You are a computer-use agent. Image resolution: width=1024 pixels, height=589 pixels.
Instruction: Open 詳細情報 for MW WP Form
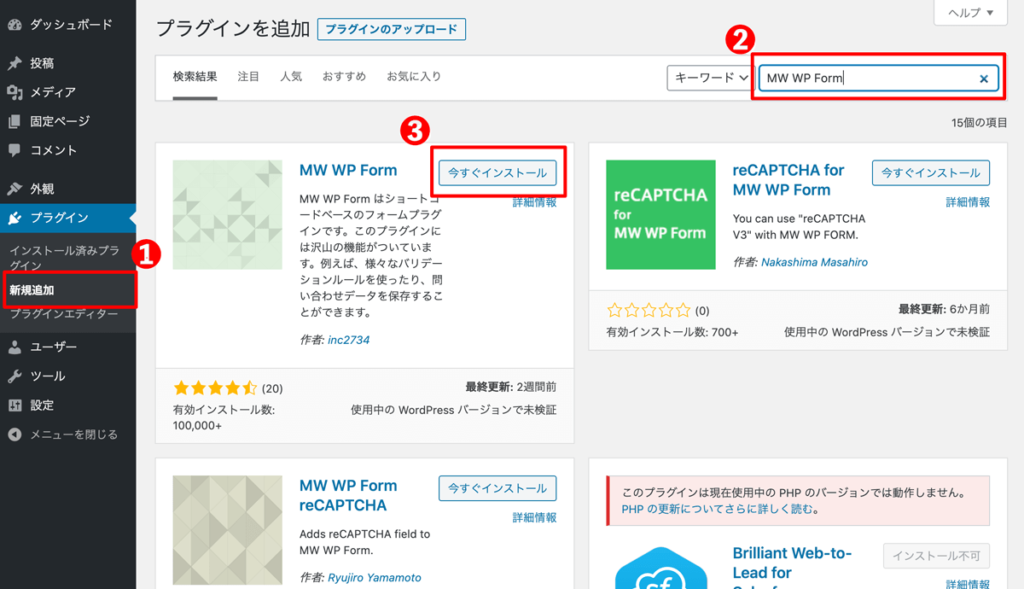point(534,202)
